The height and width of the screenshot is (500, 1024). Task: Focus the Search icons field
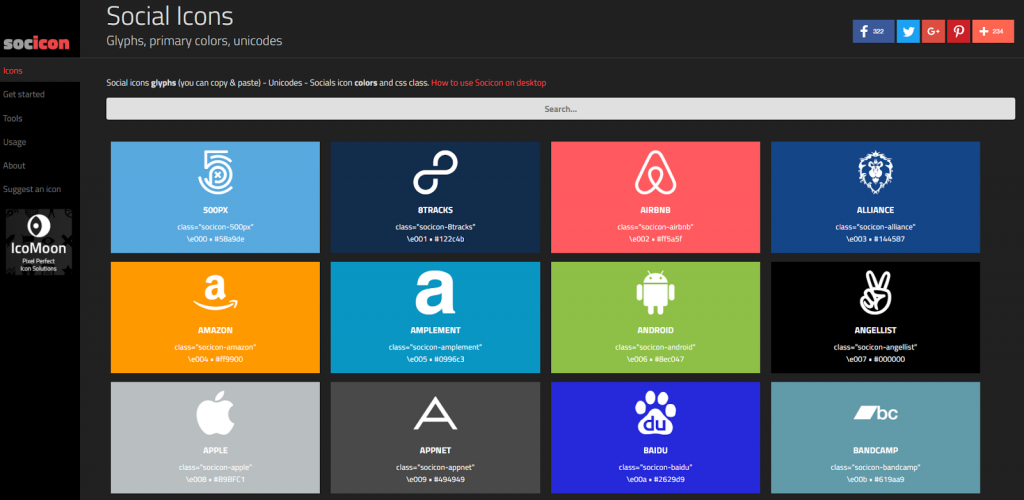[x=560, y=109]
